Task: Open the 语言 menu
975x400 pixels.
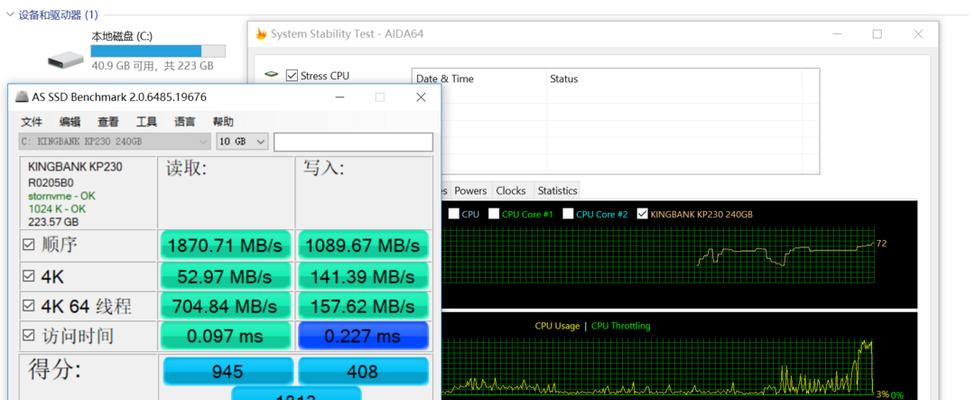Action: click(x=185, y=122)
